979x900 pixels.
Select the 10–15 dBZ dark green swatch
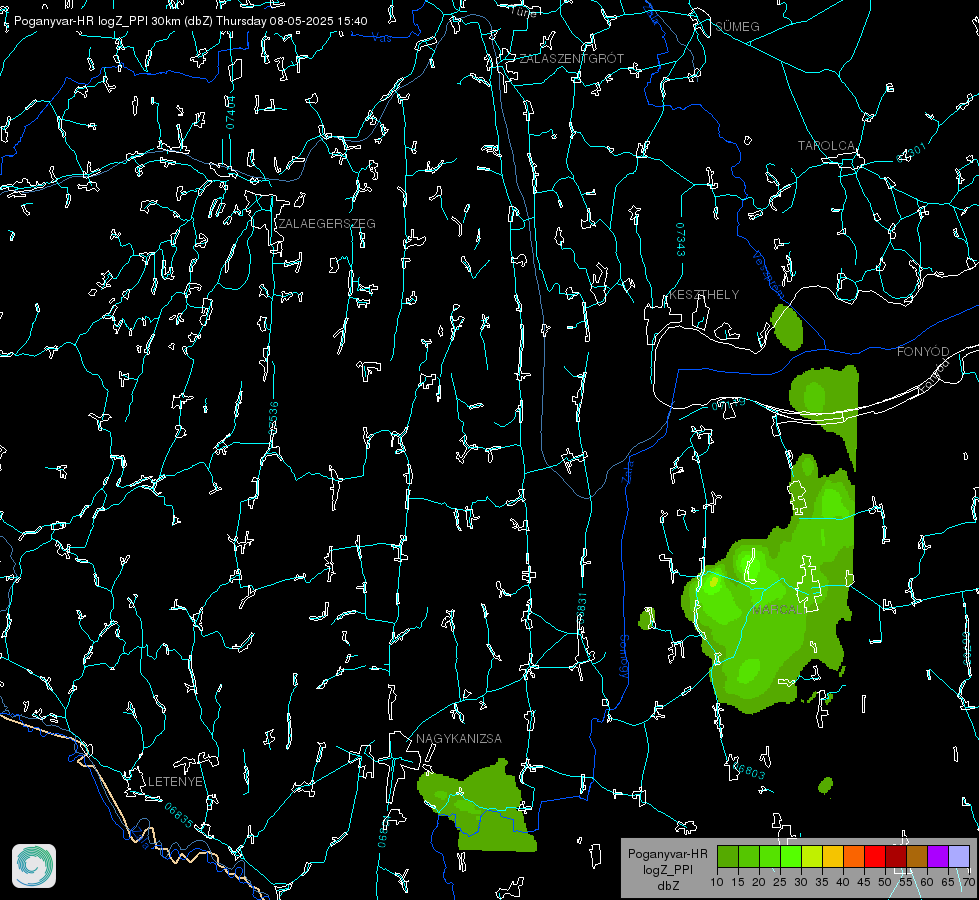click(x=728, y=857)
